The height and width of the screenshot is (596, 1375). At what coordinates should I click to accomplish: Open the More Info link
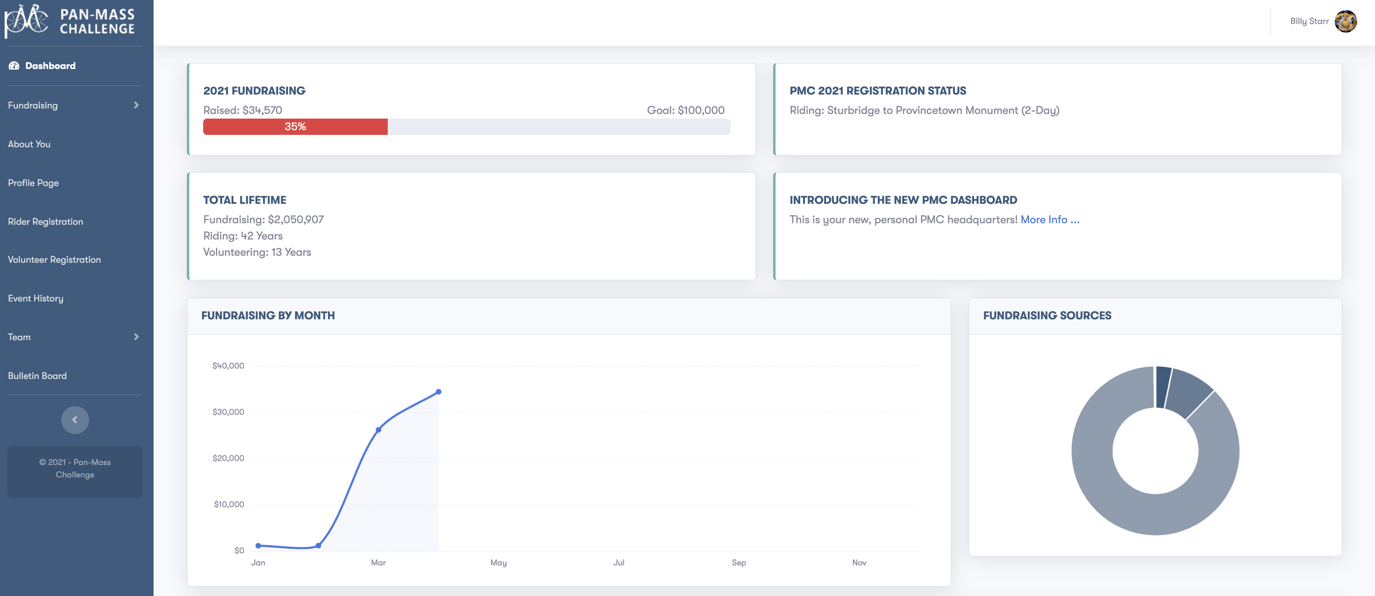(x=1049, y=219)
